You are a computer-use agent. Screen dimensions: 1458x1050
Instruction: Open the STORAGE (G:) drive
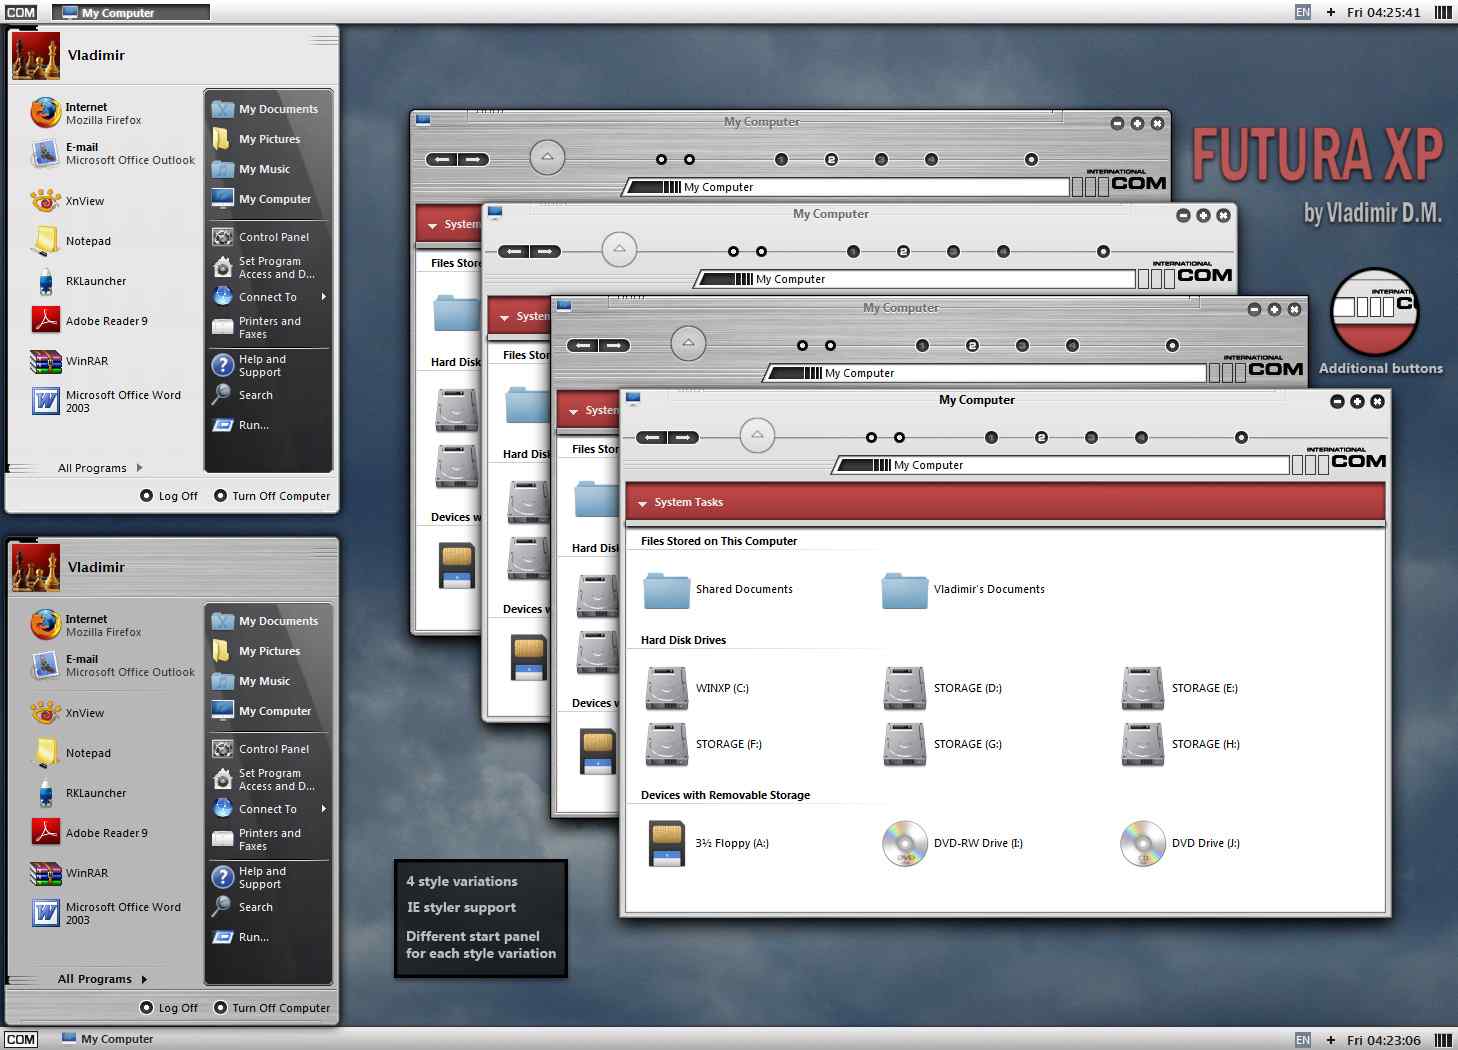click(942, 744)
